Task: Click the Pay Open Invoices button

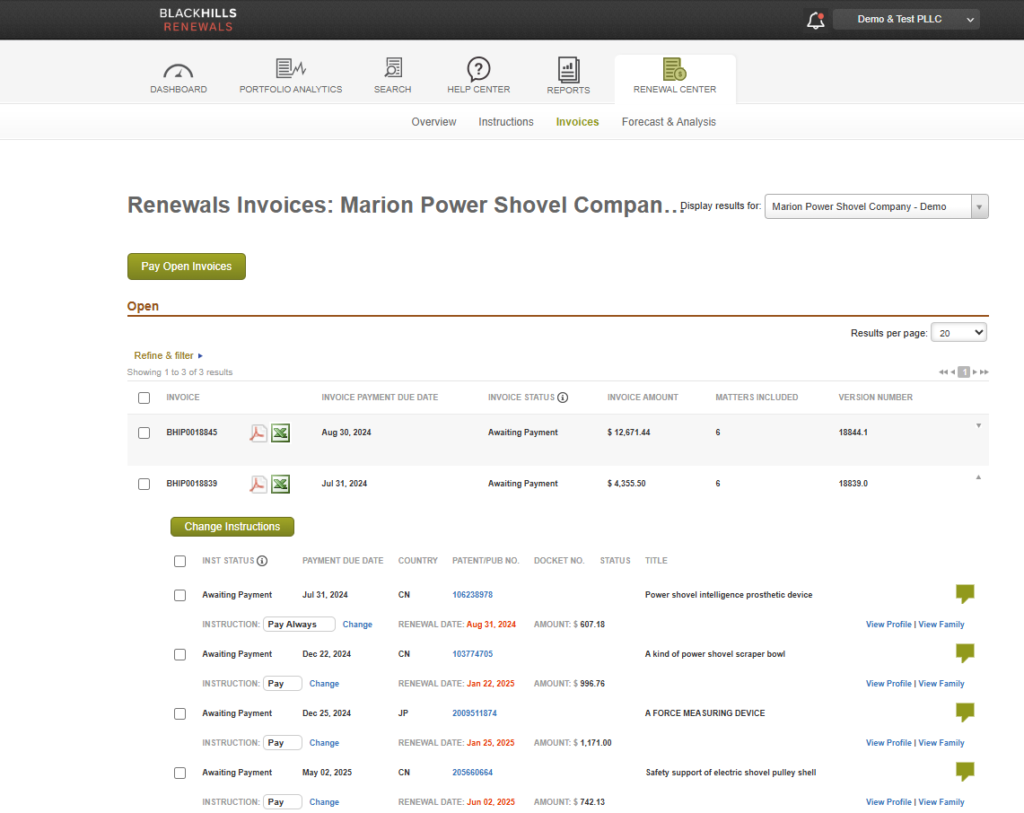Action: (x=186, y=267)
